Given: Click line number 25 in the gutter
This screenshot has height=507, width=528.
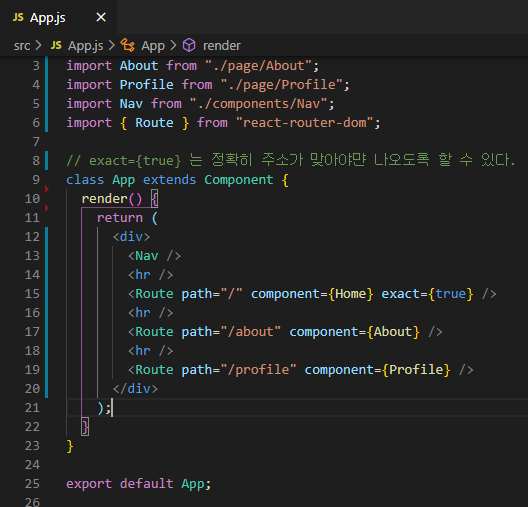Looking at the screenshot, I should pyautogui.click(x=32, y=484).
